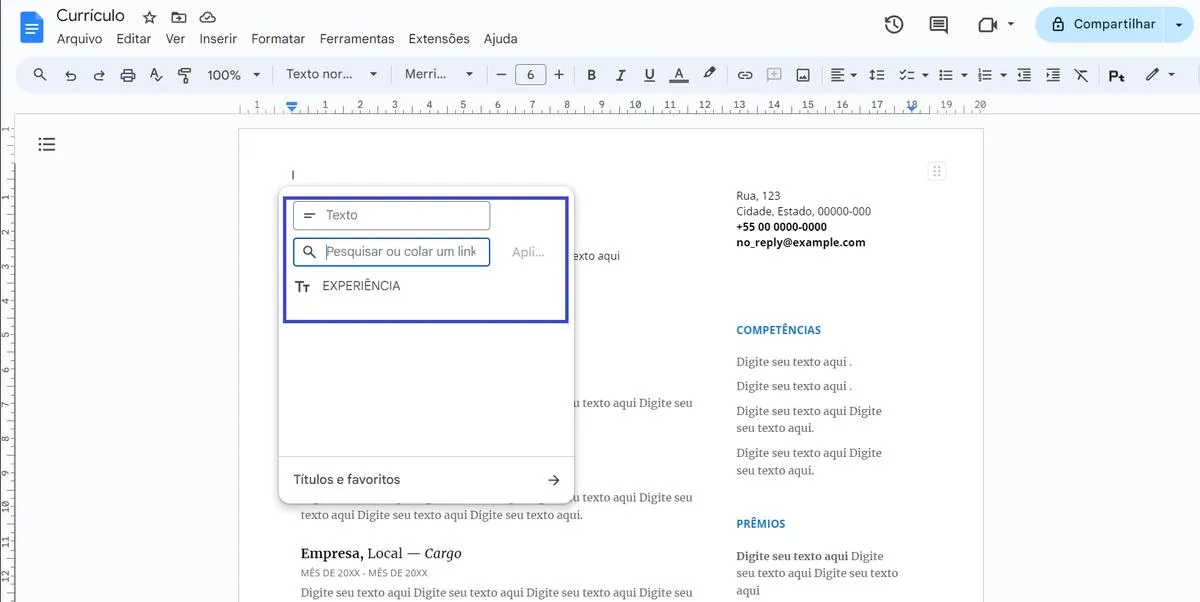Insert a comment
Image resolution: width=1200 pixels, height=602 pixels.
[773, 74]
